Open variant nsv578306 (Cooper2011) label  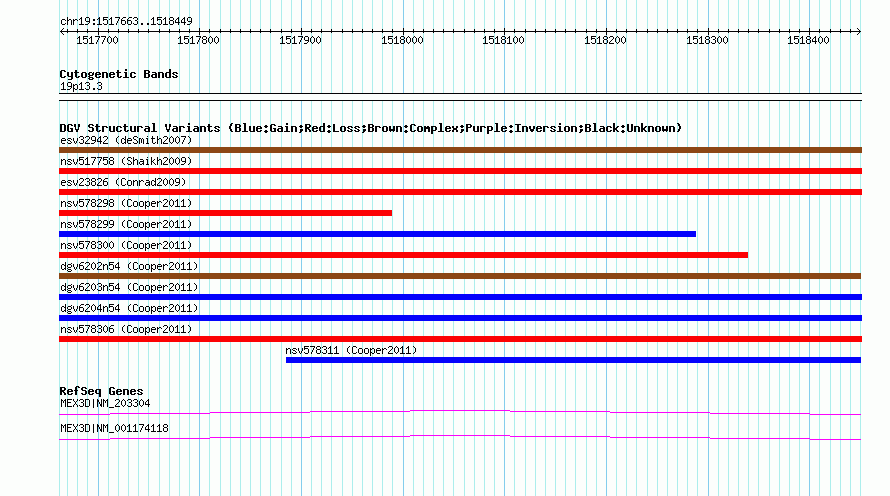pos(126,329)
